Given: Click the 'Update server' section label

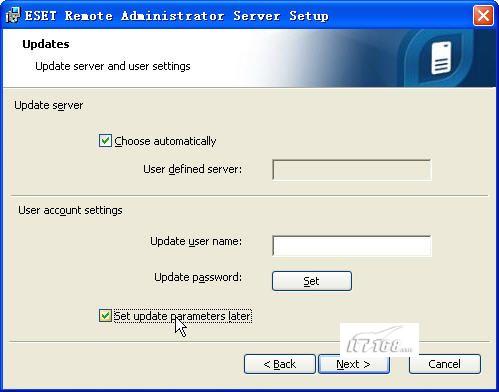Looking at the screenshot, I should (x=49, y=105).
